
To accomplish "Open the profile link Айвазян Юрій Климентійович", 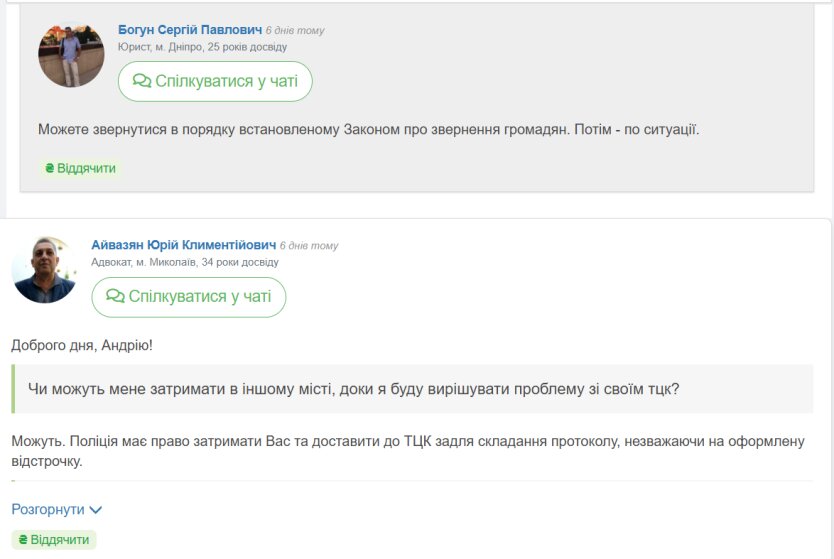I will click(184, 245).
